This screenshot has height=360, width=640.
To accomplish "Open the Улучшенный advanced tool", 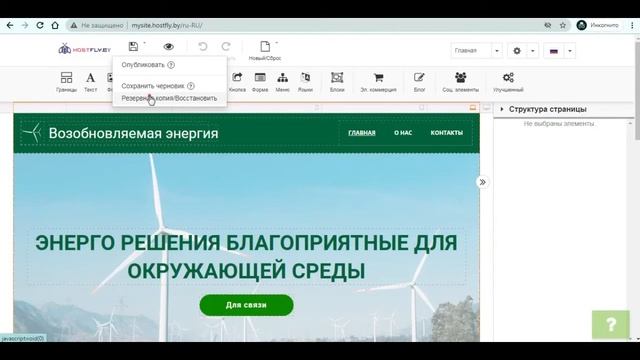I will pos(508,82).
